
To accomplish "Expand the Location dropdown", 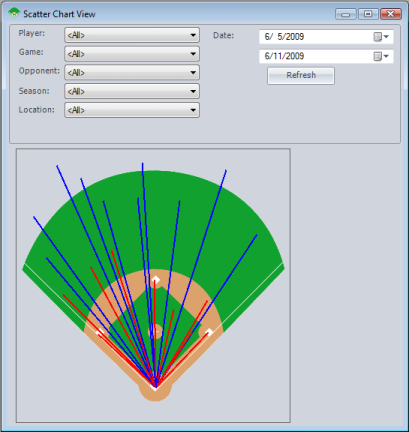I will tap(132, 110).
